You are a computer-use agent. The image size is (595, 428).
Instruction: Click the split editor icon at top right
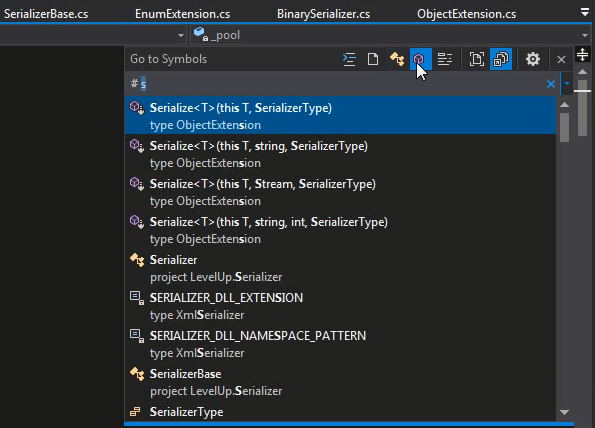coord(582,55)
